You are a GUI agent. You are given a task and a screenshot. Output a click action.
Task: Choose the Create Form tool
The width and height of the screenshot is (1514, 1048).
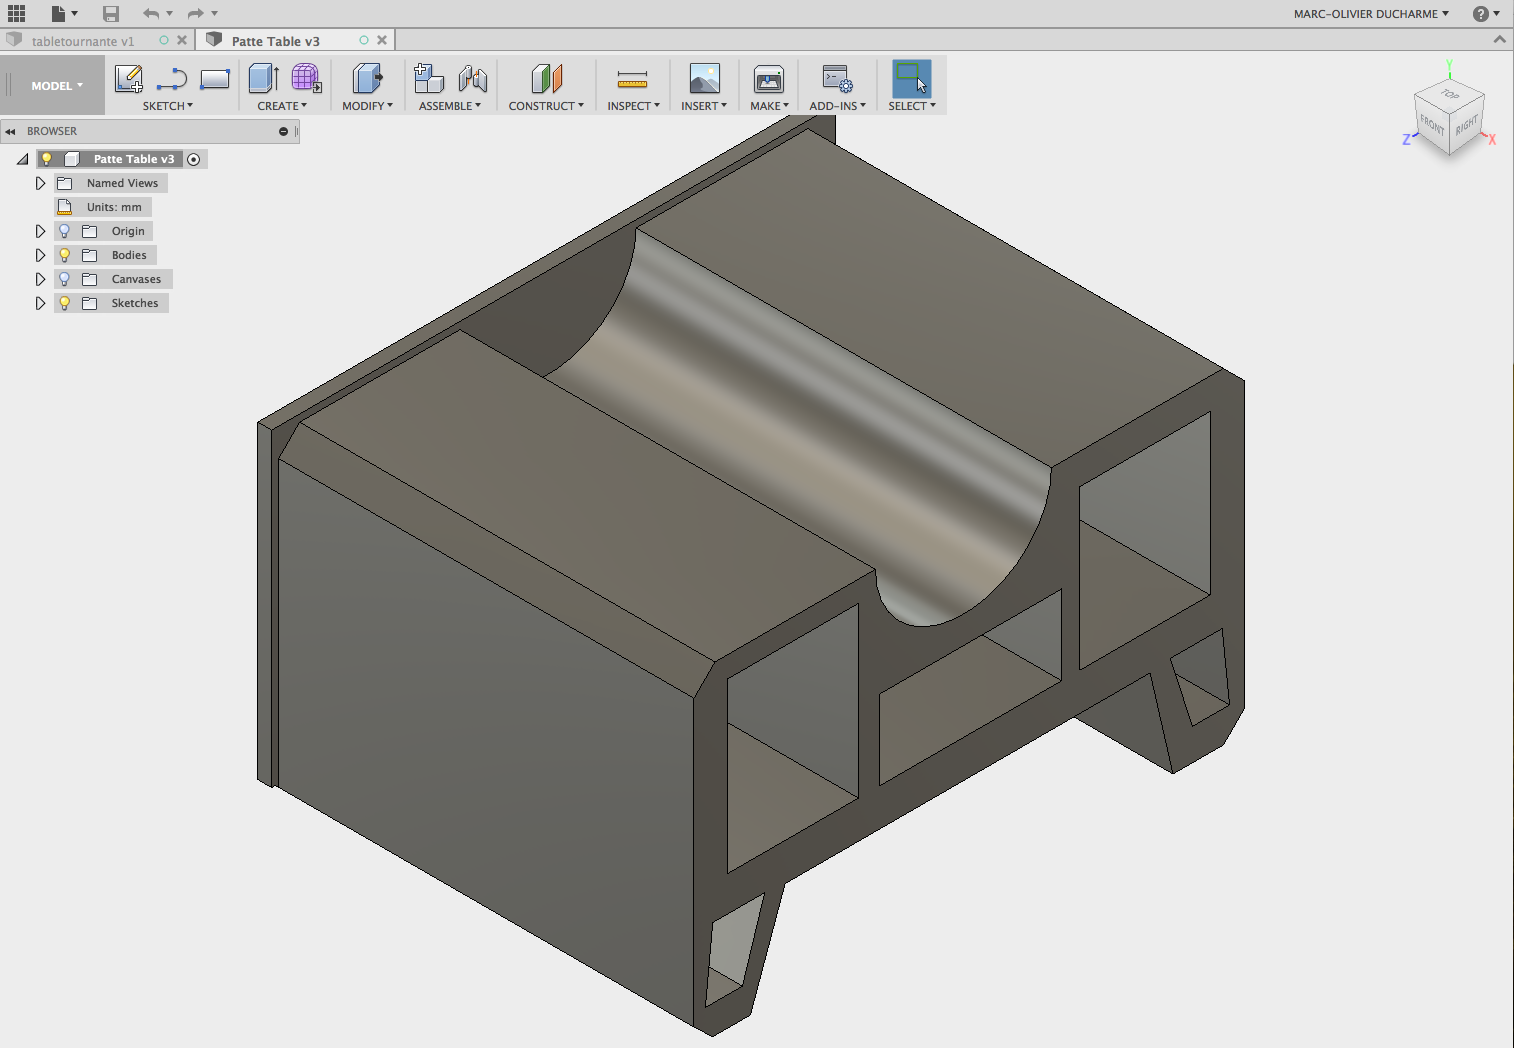click(x=306, y=79)
